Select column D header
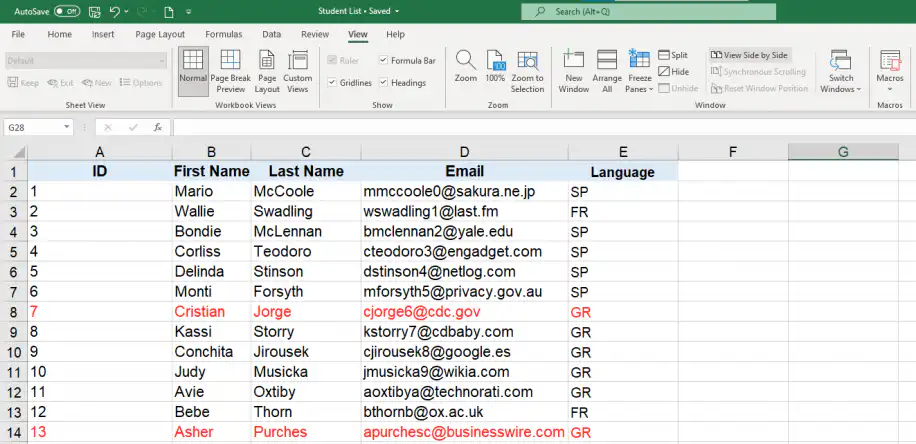This screenshot has height=444, width=916. [x=464, y=152]
